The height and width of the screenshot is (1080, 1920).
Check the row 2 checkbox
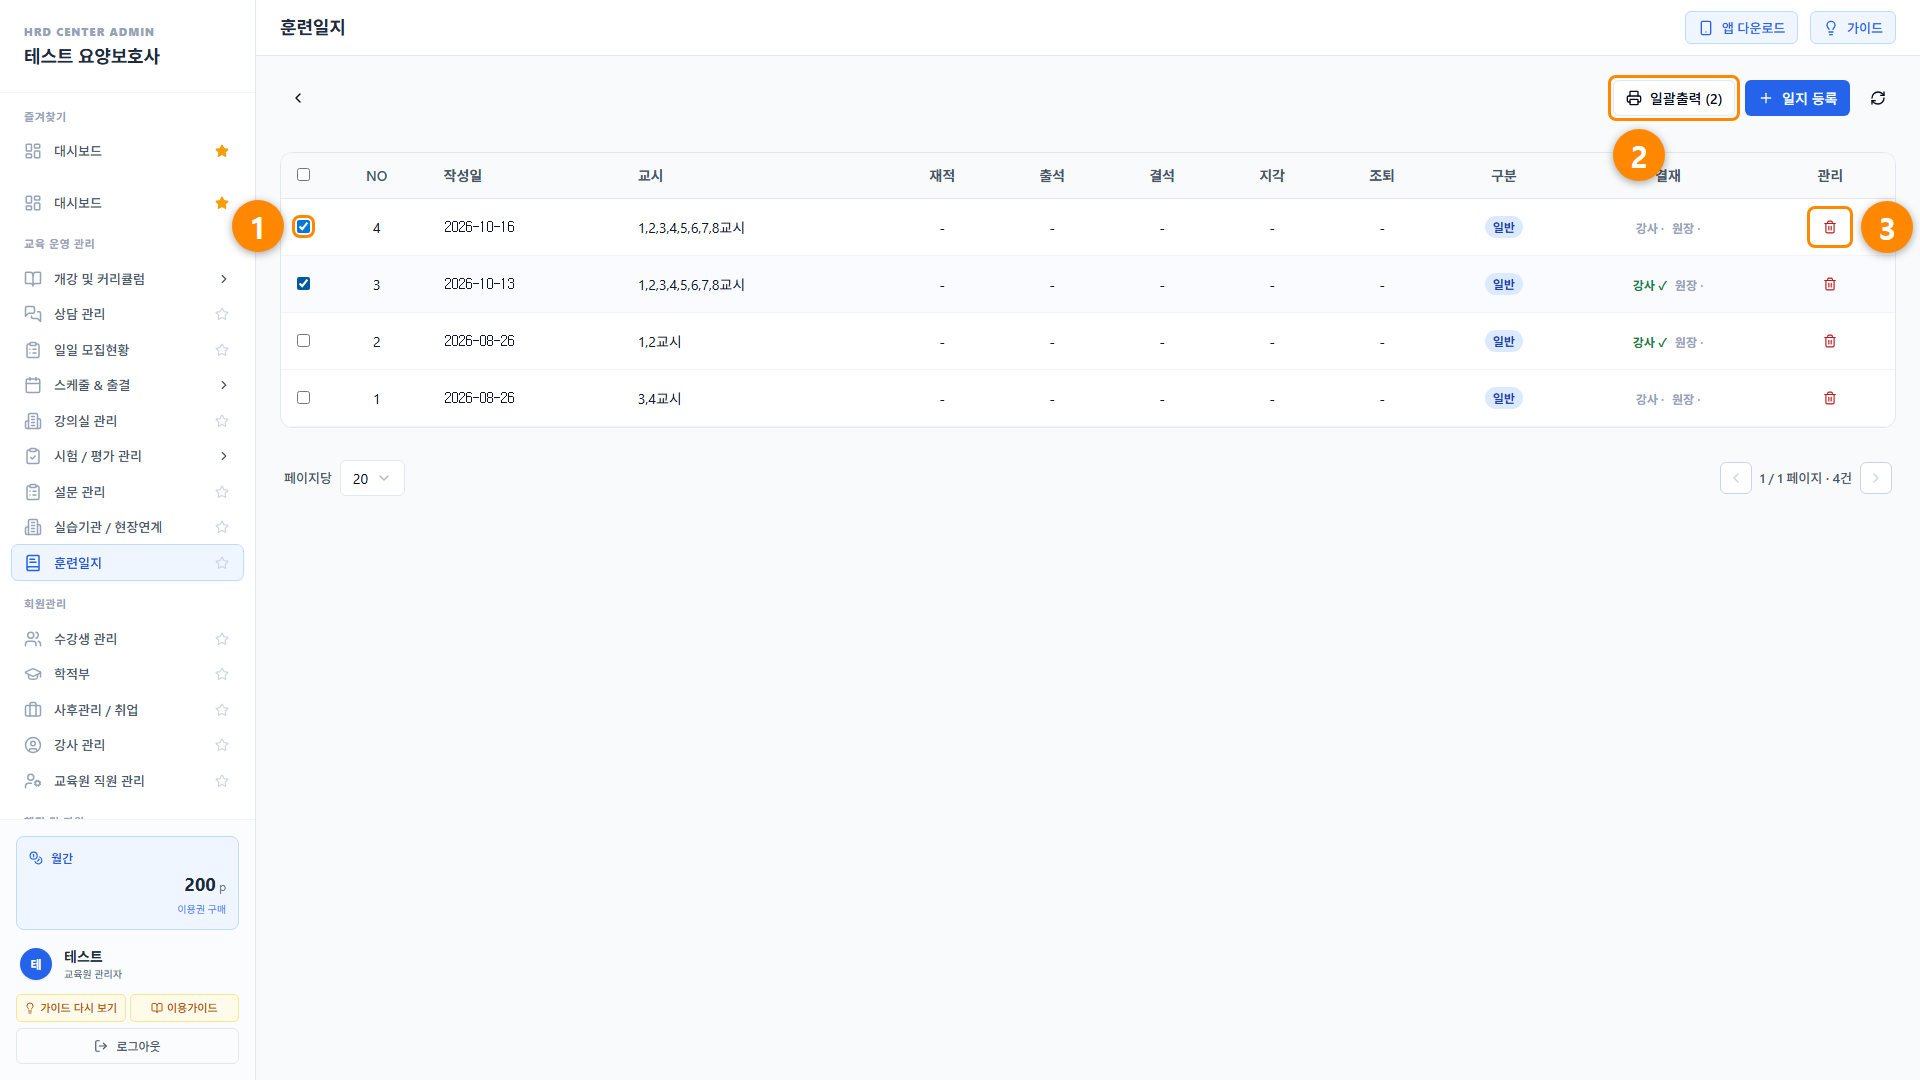(x=303, y=341)
